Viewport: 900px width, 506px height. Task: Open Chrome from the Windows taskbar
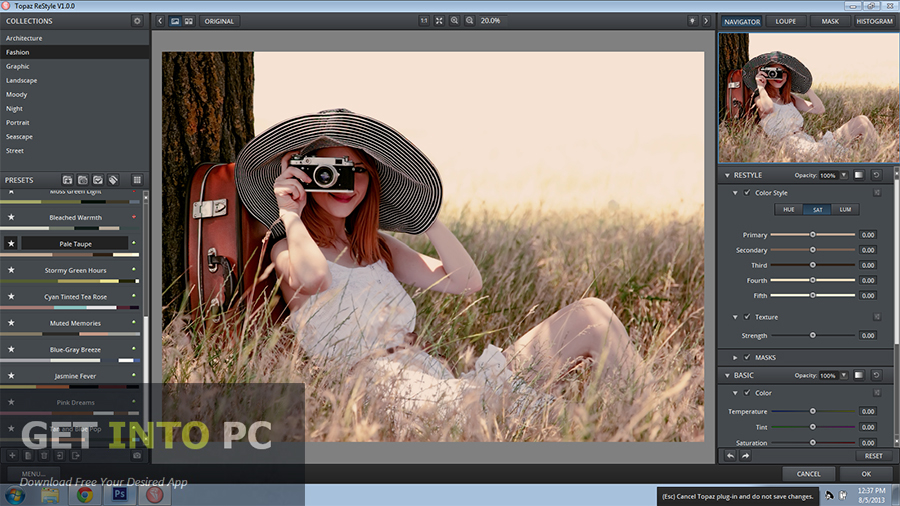[x=85, y=495]
